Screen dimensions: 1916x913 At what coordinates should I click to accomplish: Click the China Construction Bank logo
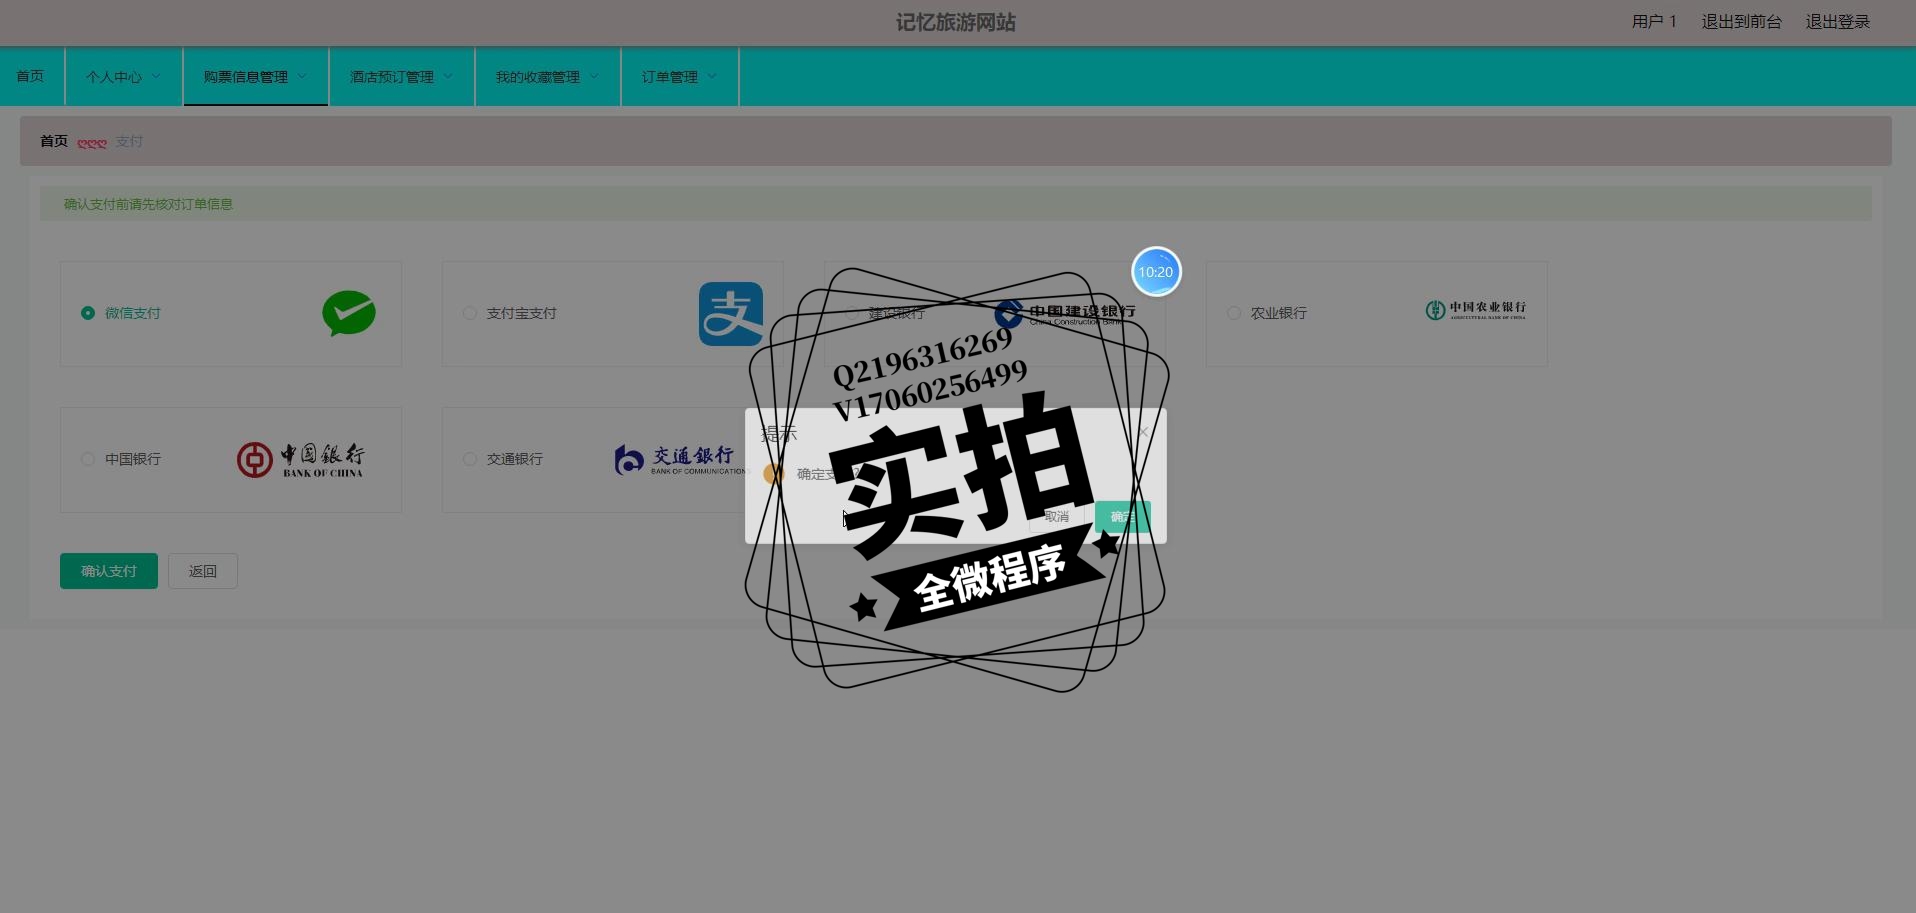(1065, 313)
